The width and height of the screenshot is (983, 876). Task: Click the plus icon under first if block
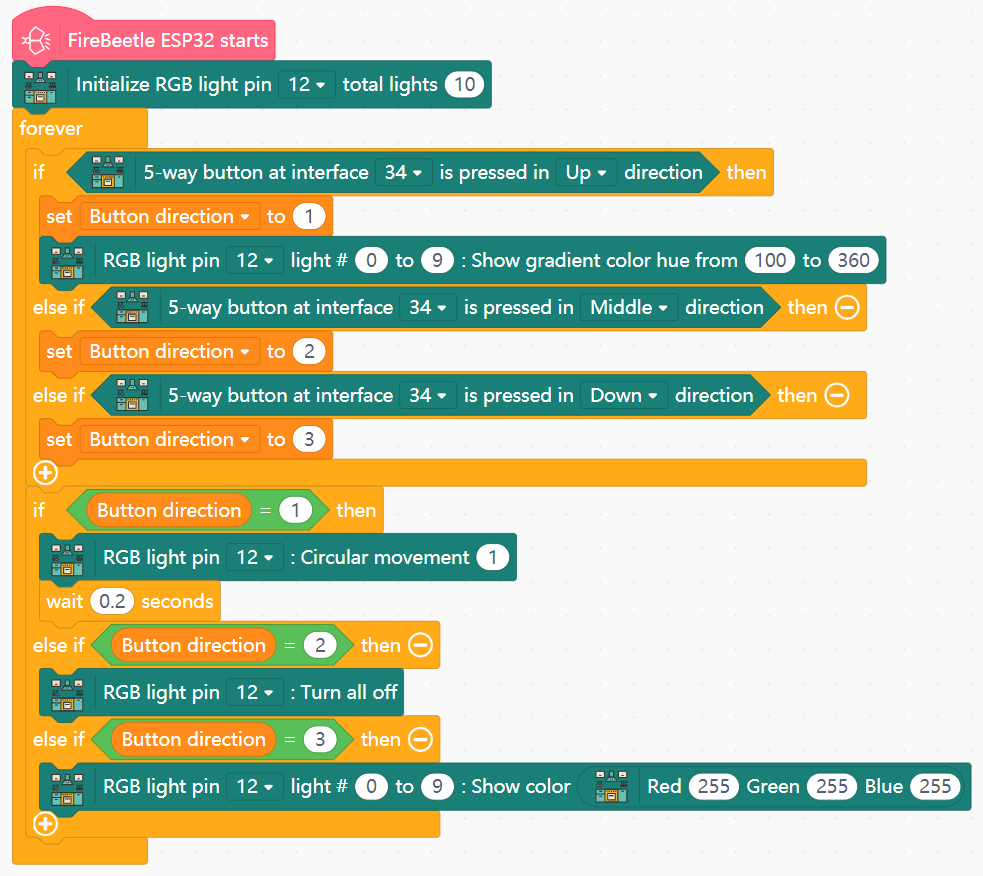(45, 473)
